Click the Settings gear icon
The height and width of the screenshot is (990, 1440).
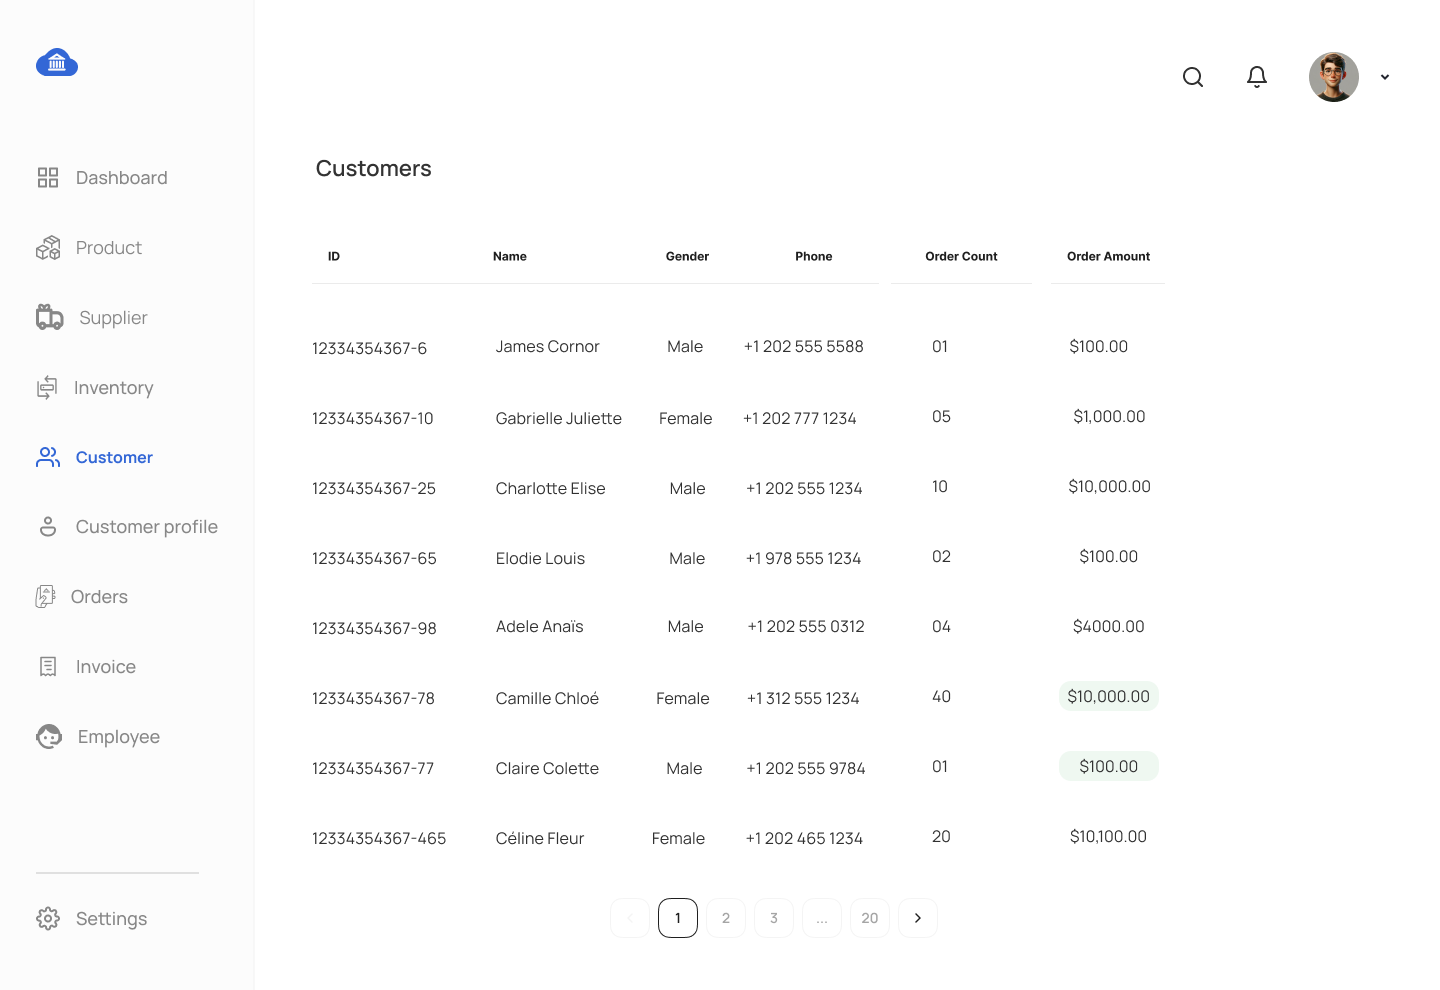[48, 918]
